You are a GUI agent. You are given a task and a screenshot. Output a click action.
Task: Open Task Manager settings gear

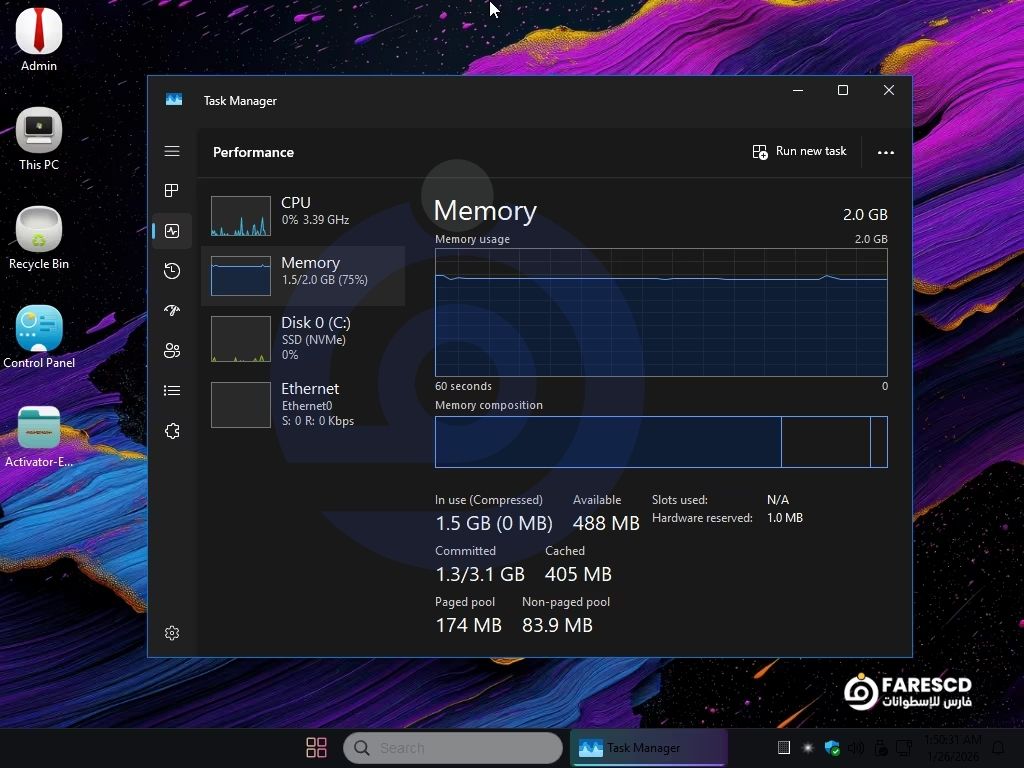tap(172, 632)
